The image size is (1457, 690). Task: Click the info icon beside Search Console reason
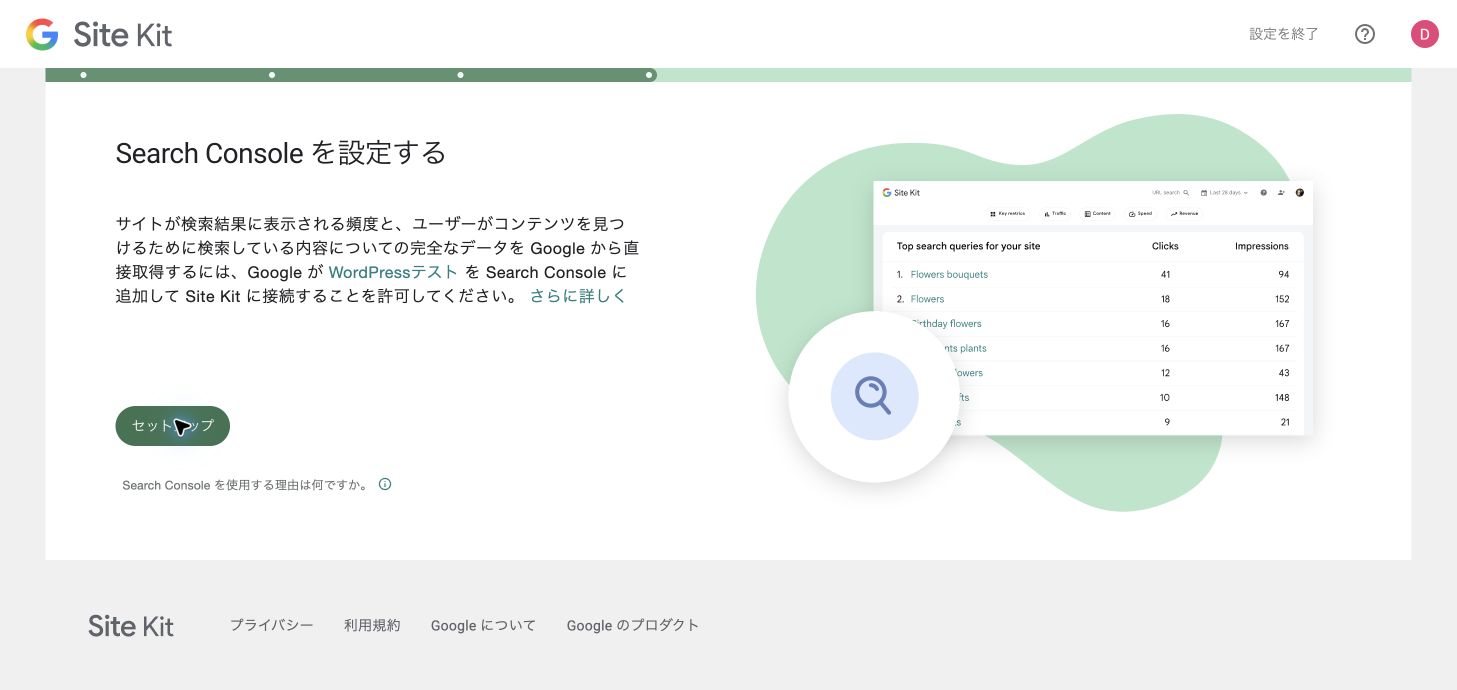[x=385, y=484]
